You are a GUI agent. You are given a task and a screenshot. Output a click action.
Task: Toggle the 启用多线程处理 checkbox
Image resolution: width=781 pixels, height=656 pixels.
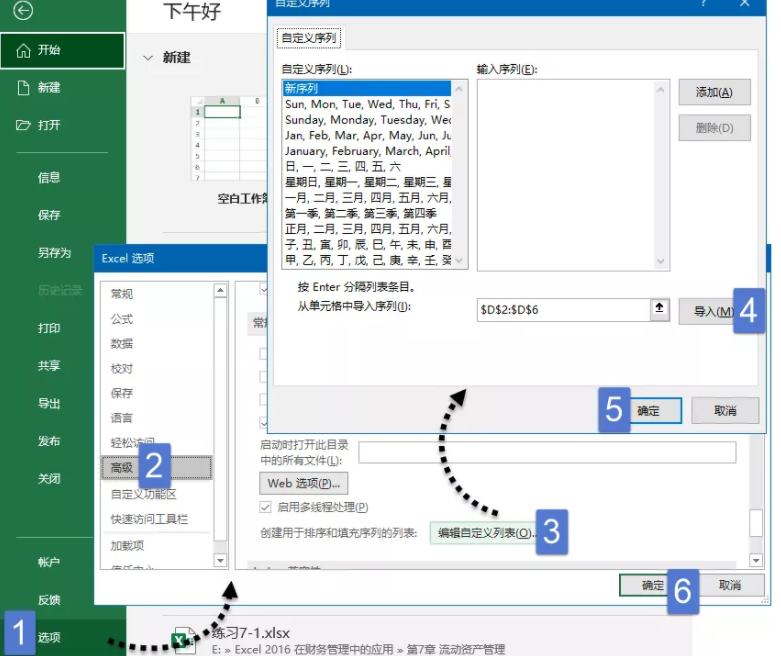coord(265,508)
